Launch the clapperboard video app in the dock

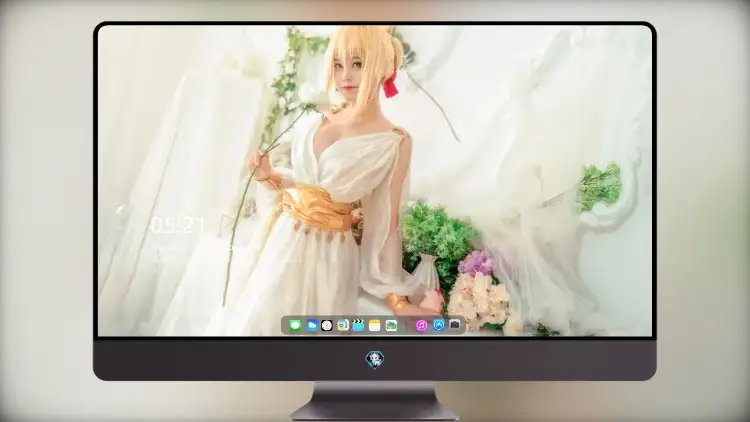point(358,326)
